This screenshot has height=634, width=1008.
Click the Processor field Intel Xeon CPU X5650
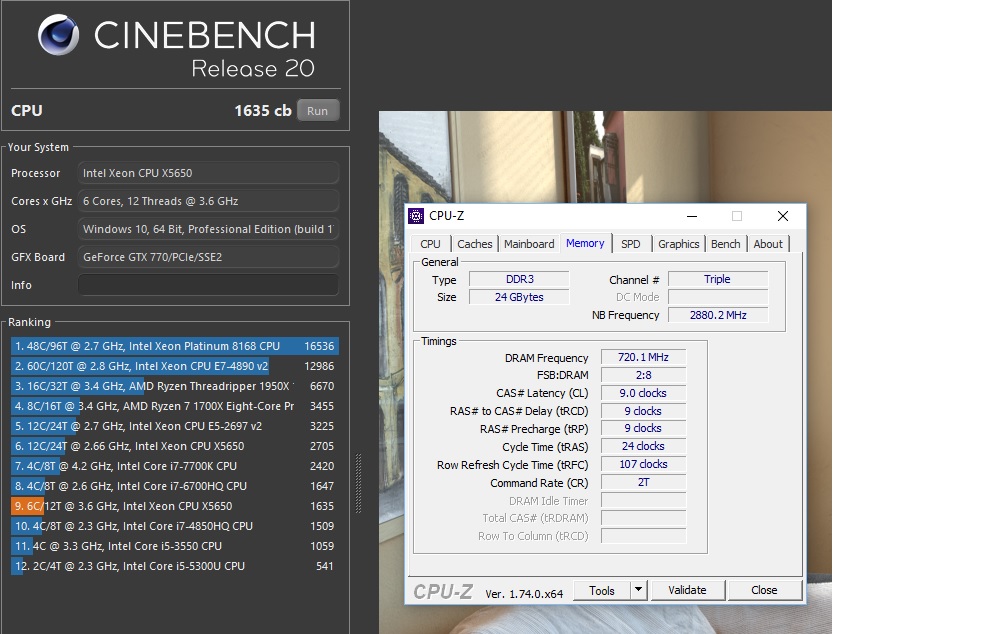[x=208, y=173]
